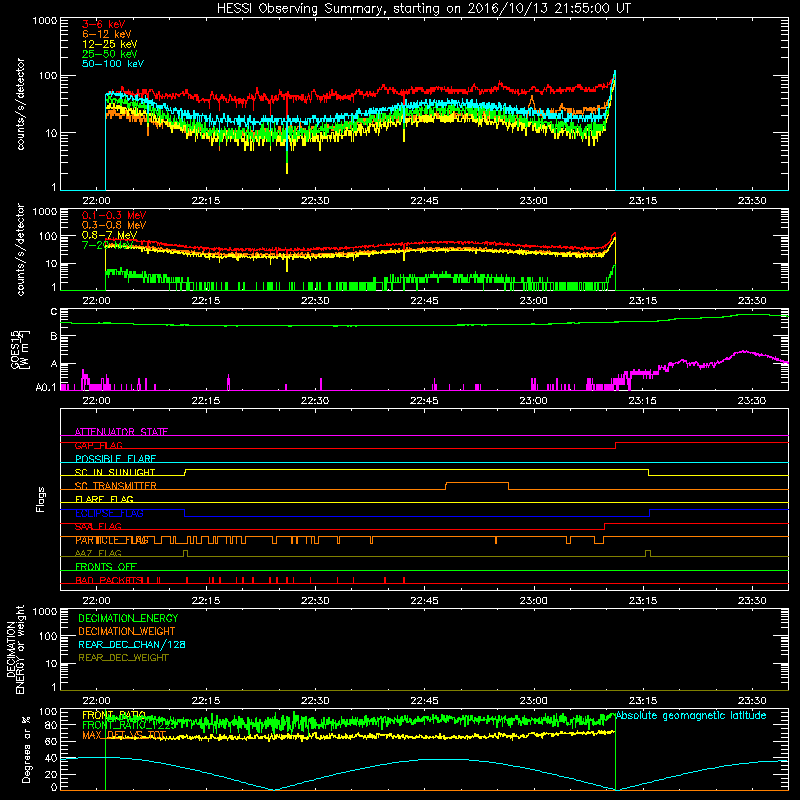The height and width of the screenshot is (800, 800).
Task: Pick the ECLIPSE_FLAG label
Action: (x=109, y=513)
